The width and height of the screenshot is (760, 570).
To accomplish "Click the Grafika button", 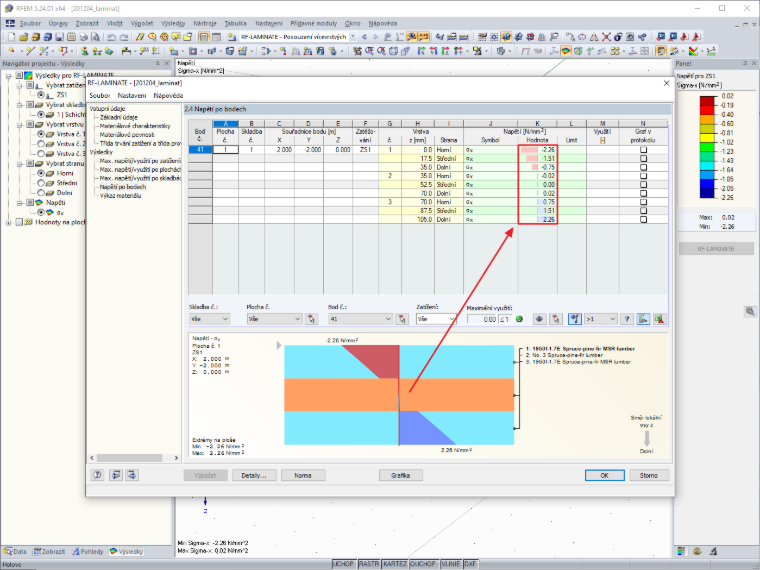I will [400, 475].
